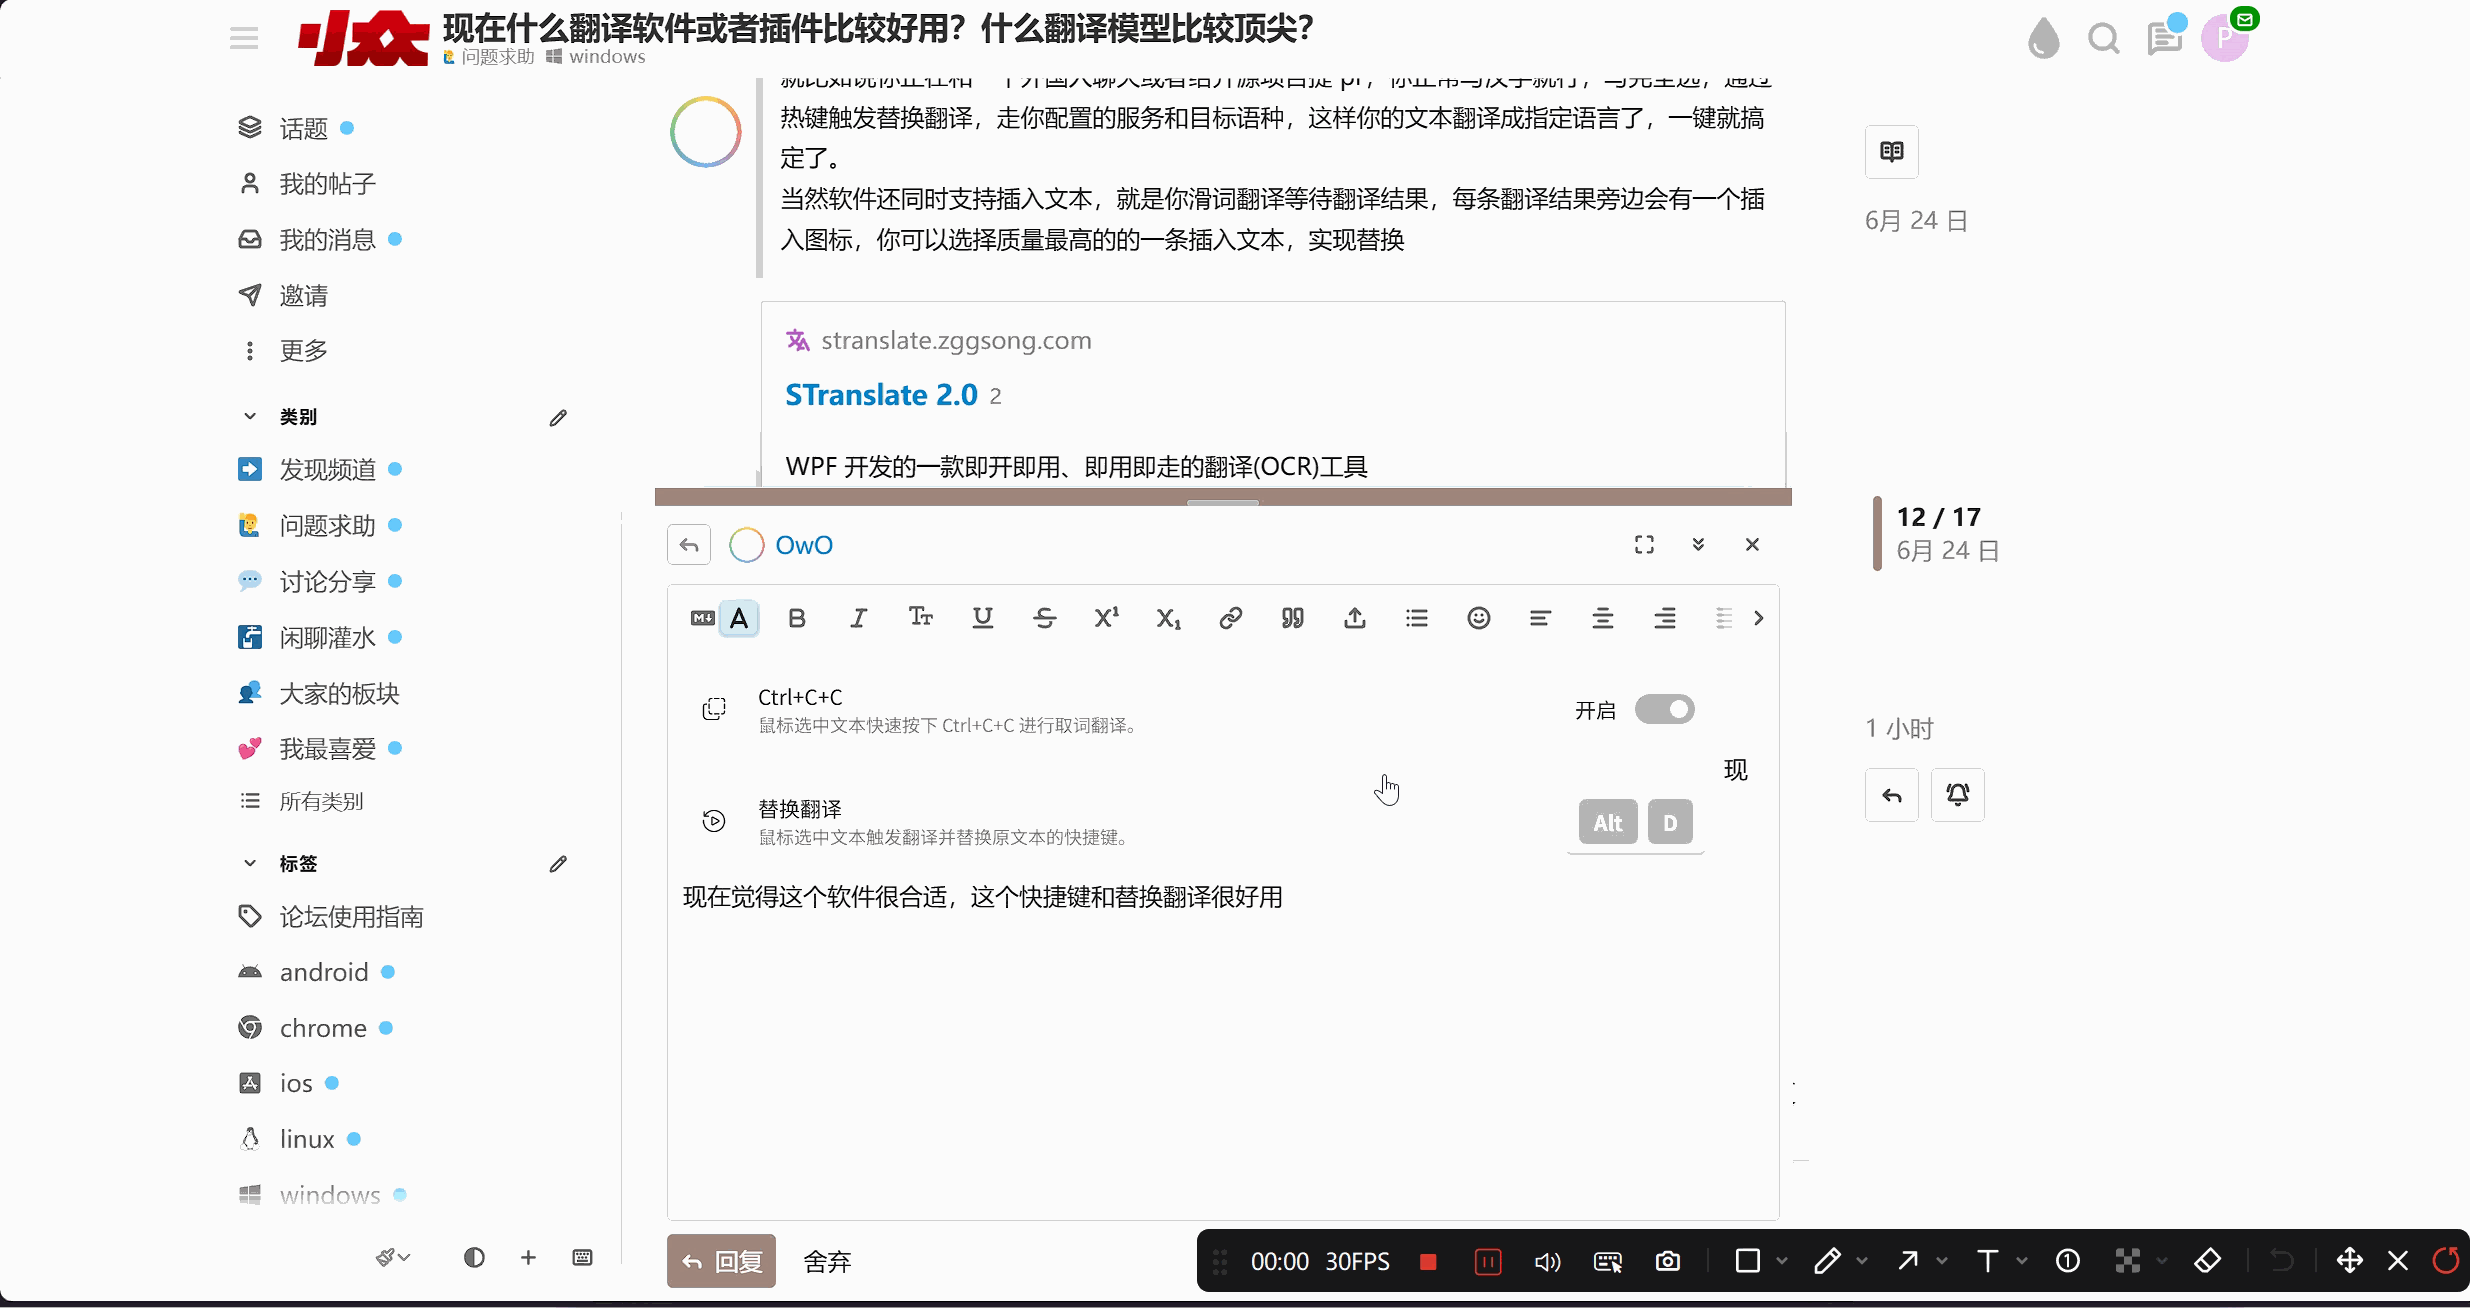Click the upload file icon in toolbar
The height and width of the screenshot is (1308, 2470).
click(x=1354, y=618)
